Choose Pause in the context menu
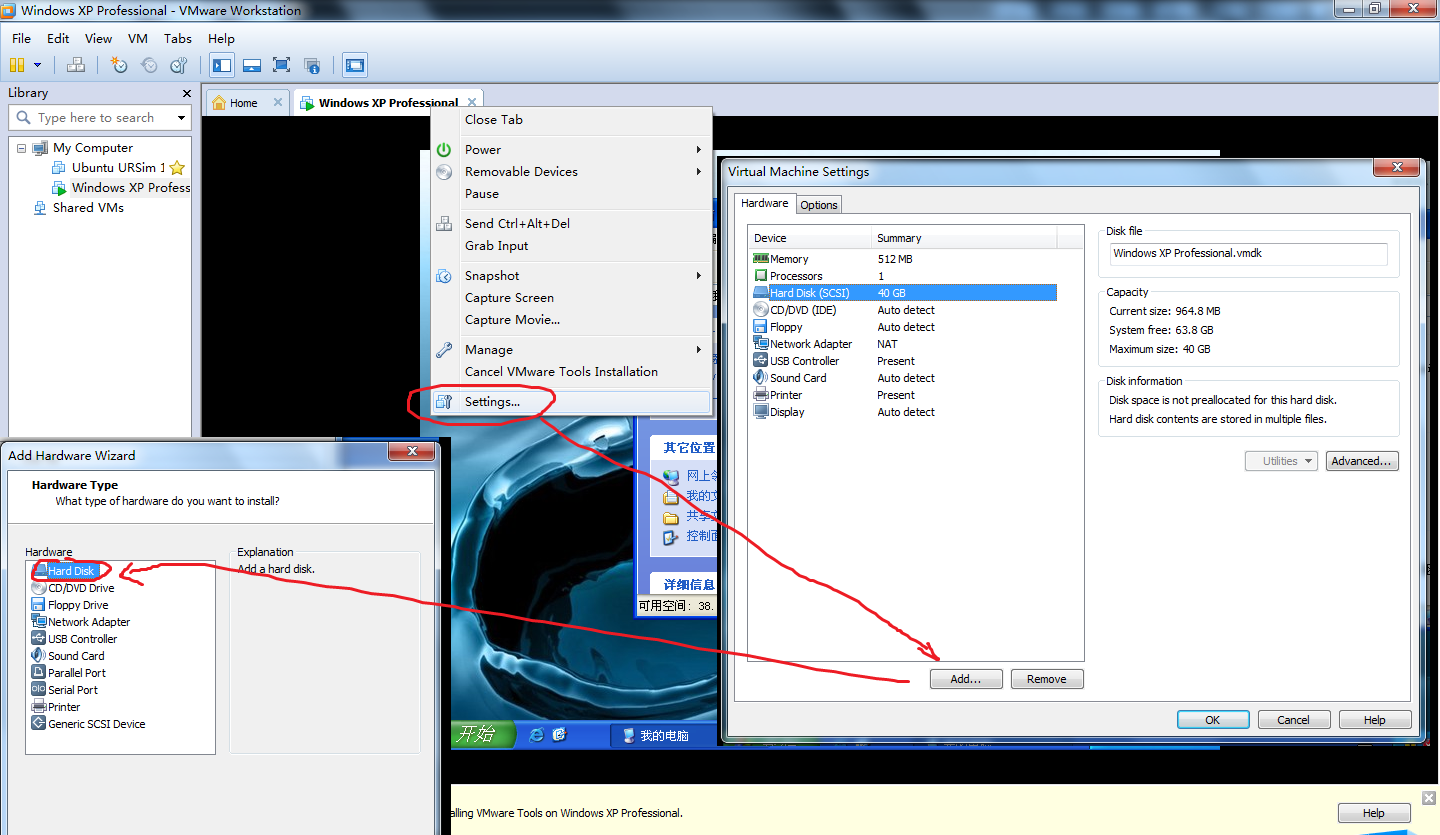The width and height of the screenshot is (1440, 835). point(571,194)
